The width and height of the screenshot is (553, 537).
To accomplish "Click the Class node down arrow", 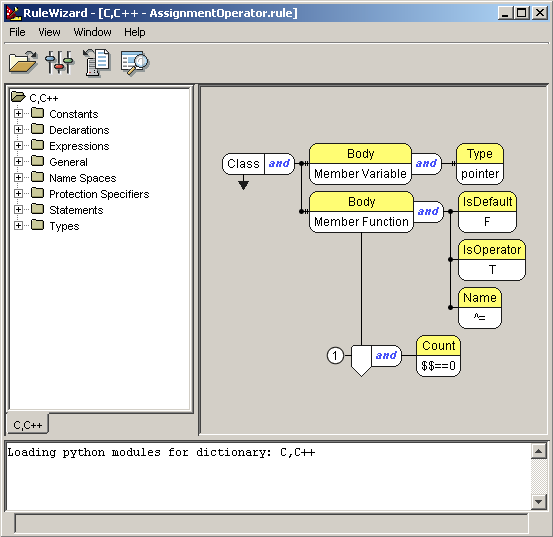I will 243,184.
